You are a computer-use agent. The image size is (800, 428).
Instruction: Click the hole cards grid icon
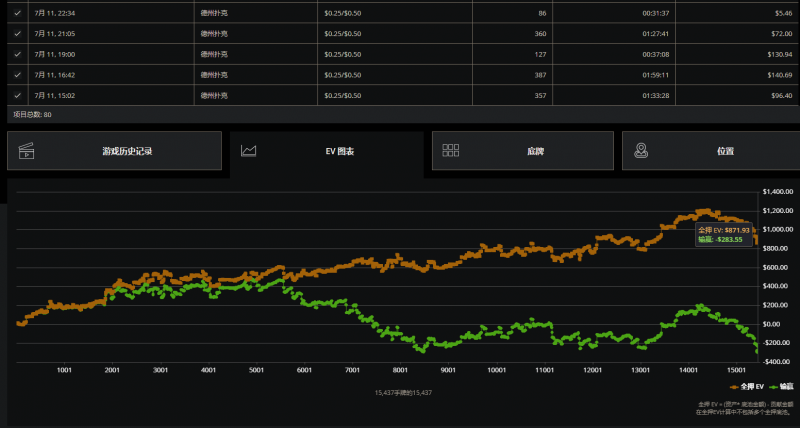coord(450,151)
